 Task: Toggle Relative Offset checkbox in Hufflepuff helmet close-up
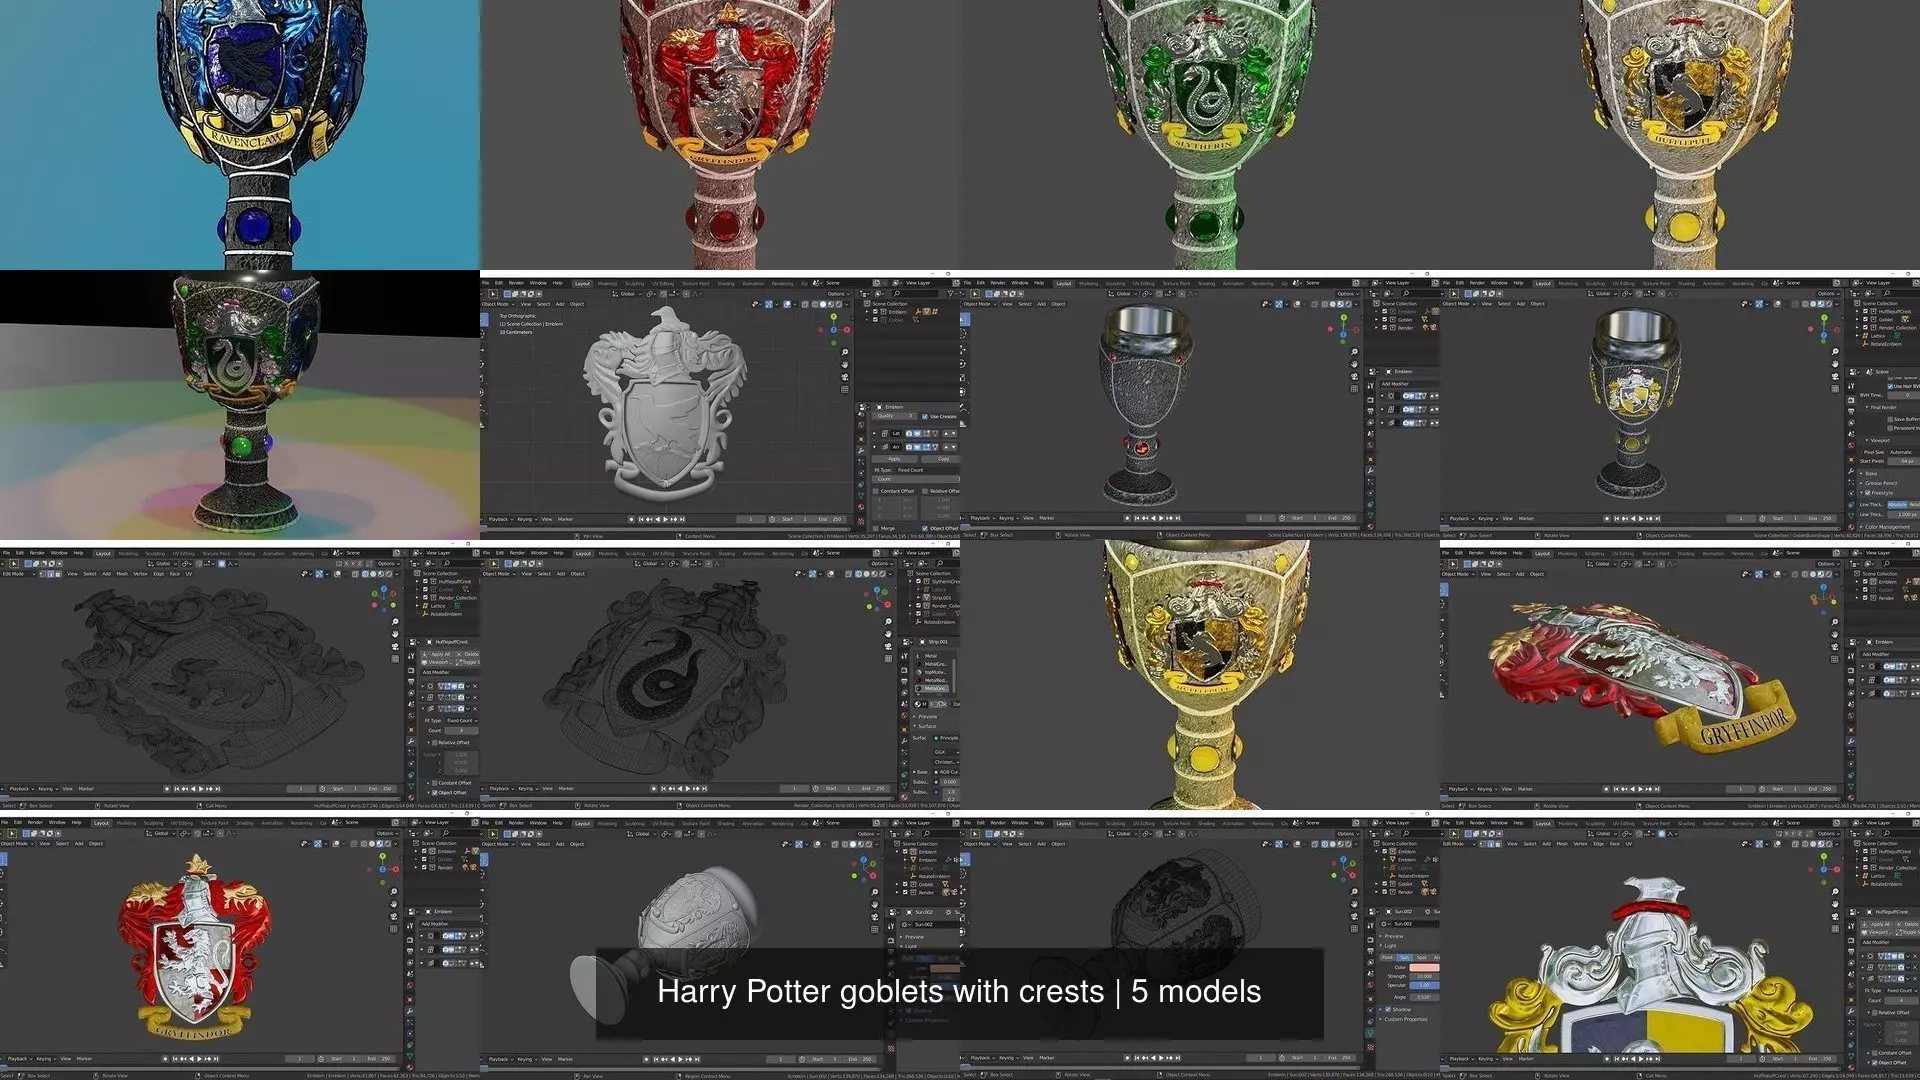click(x=1875, y=1012)
